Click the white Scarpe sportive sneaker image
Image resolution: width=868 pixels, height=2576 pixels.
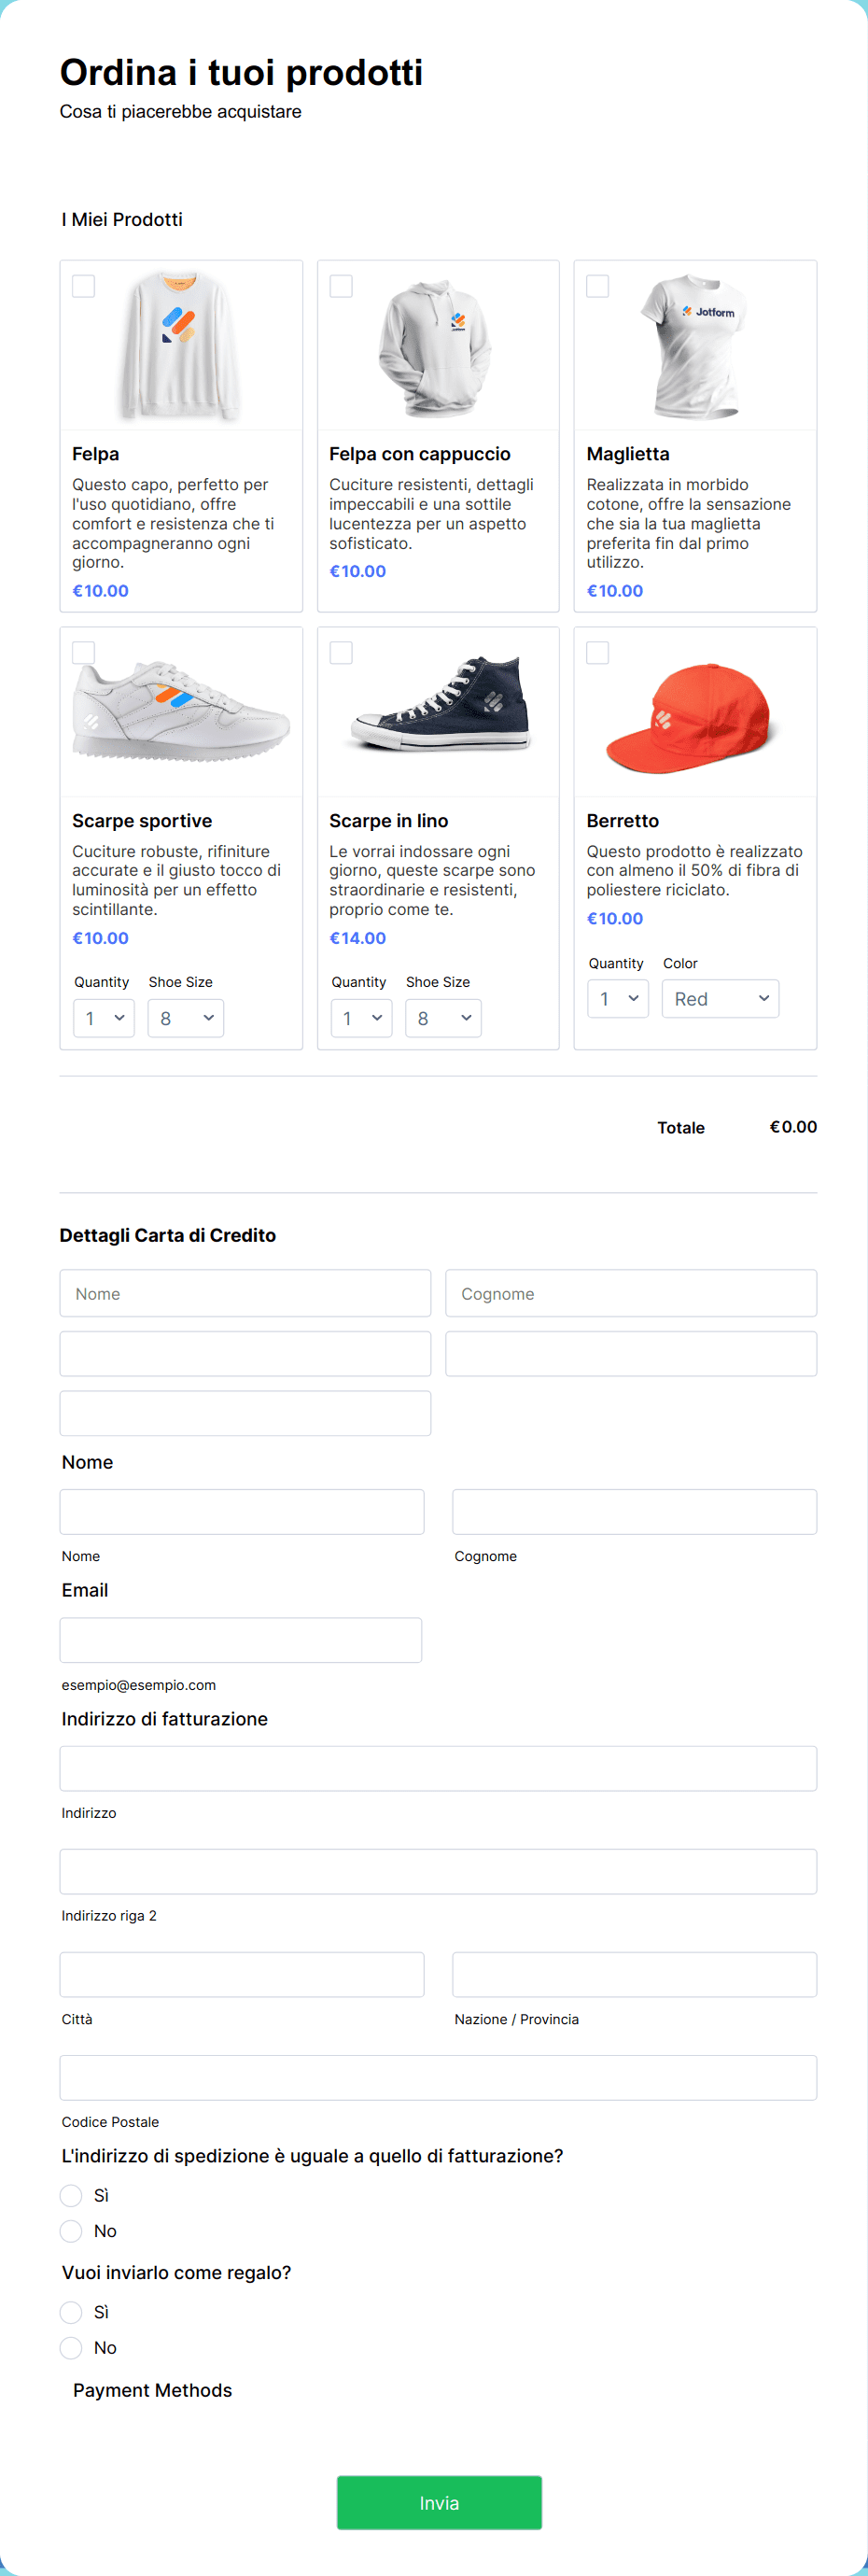pyautogui.click(x=181, y=711)
